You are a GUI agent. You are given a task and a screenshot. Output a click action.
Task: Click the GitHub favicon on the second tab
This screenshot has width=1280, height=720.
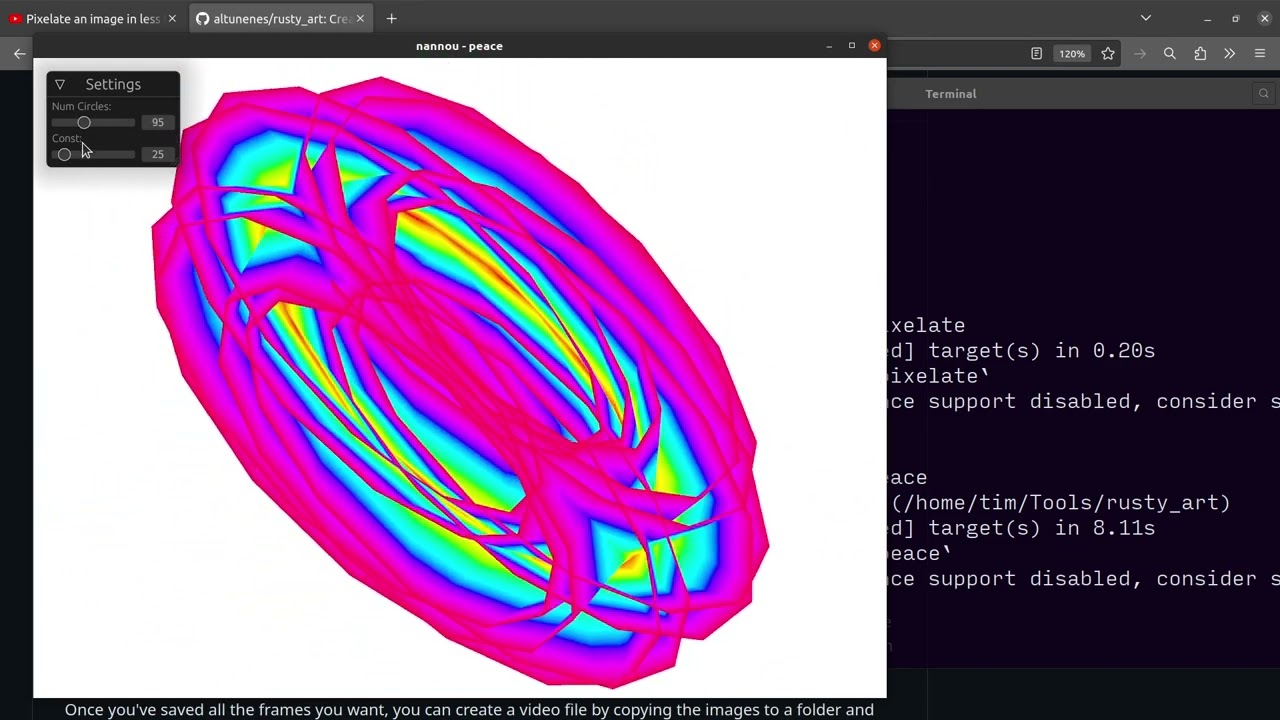(202, 18)
